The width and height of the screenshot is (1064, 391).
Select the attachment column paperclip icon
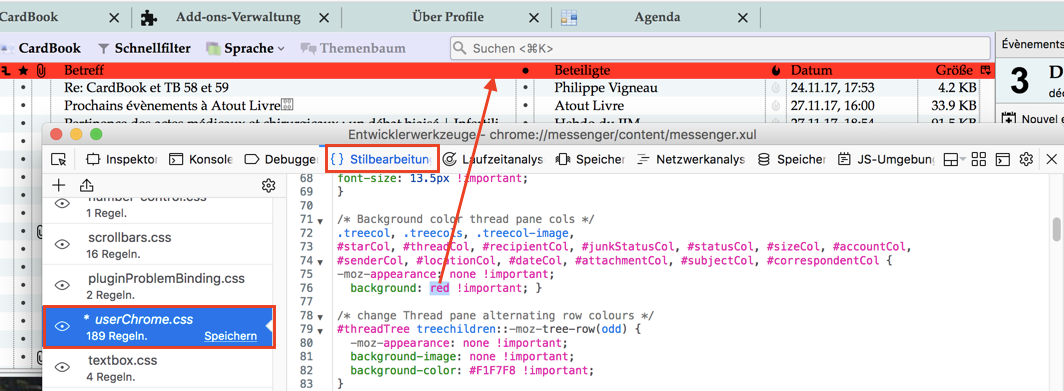point(41,70)
